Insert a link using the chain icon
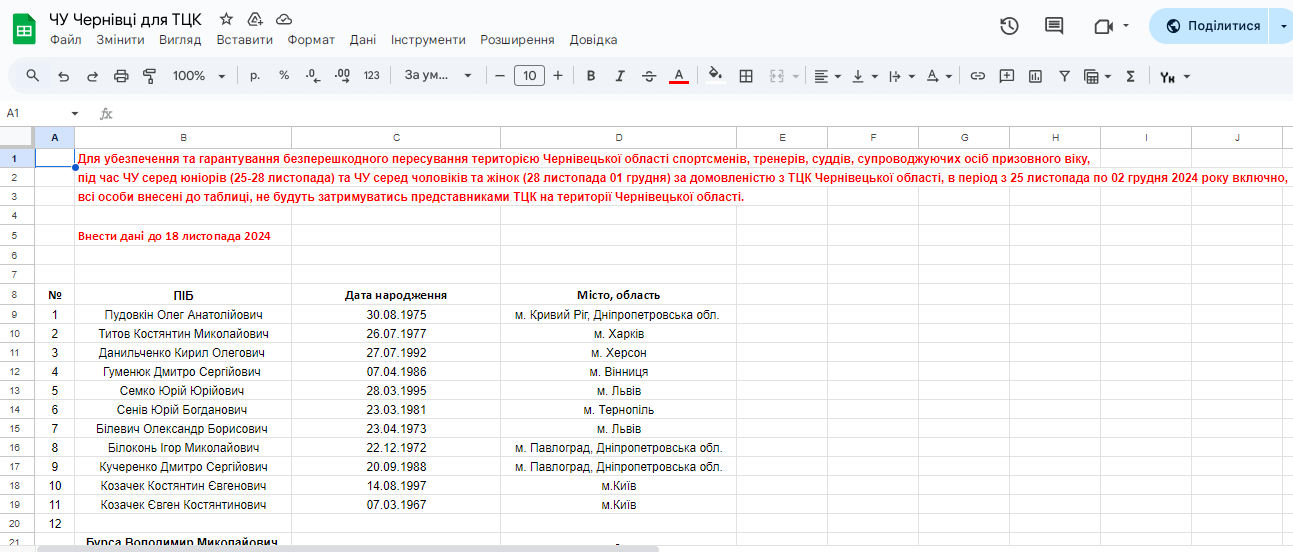This screenshot has width=1293, height=552. (x=978, y=76)
